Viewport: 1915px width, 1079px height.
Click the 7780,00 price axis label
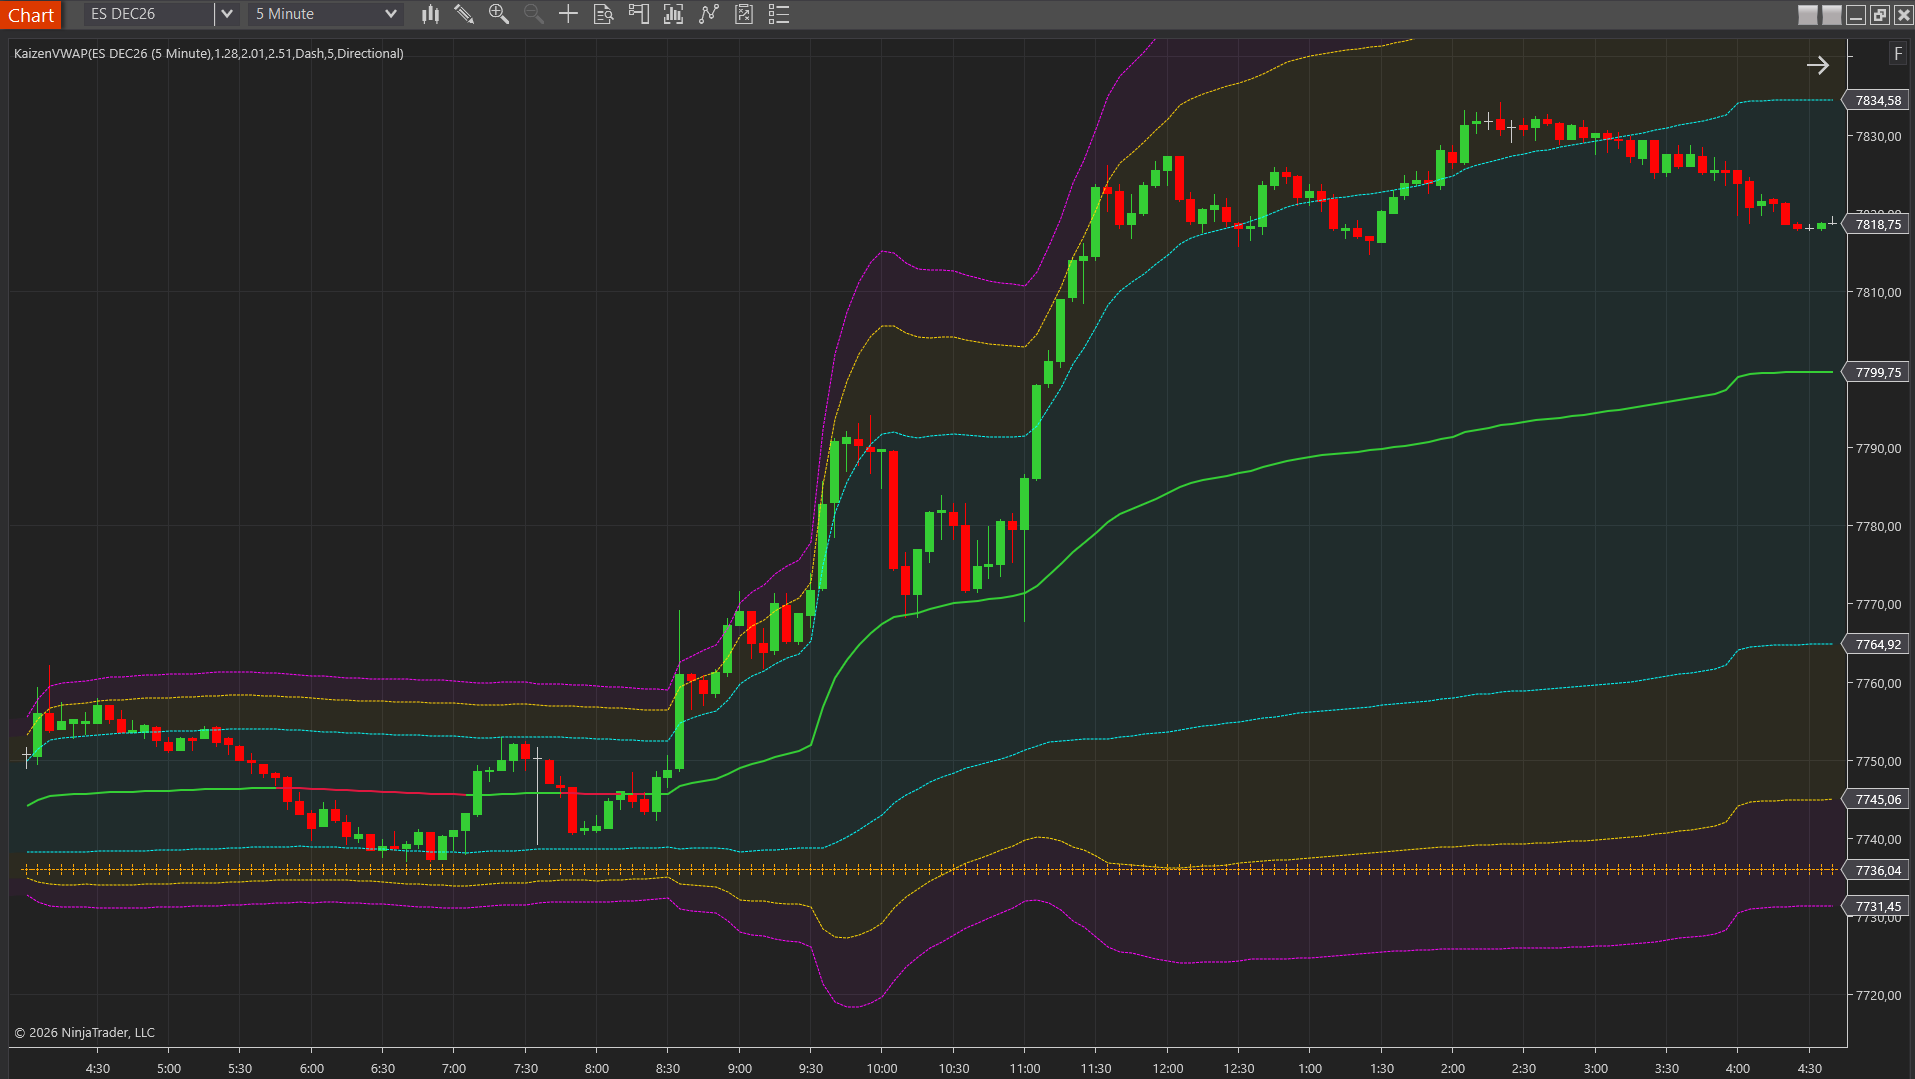[1879, 526]
